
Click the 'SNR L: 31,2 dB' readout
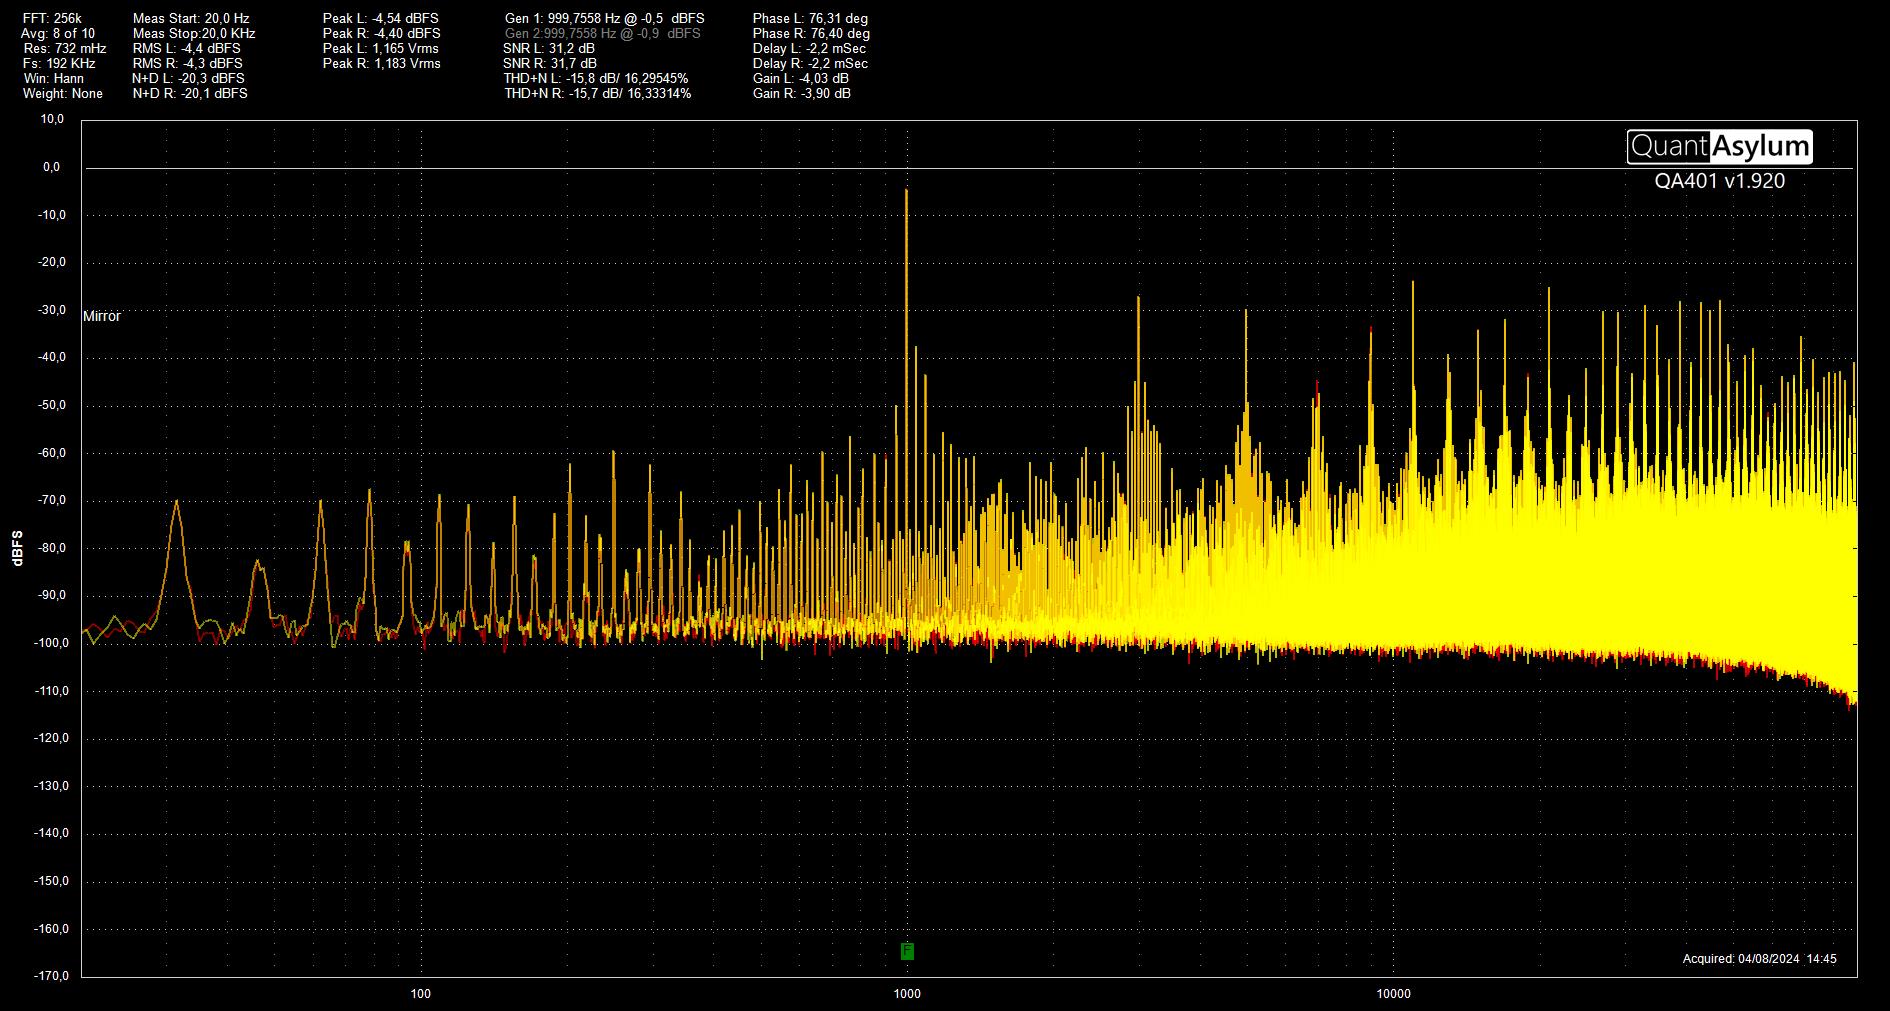click(x=549, y=48)
